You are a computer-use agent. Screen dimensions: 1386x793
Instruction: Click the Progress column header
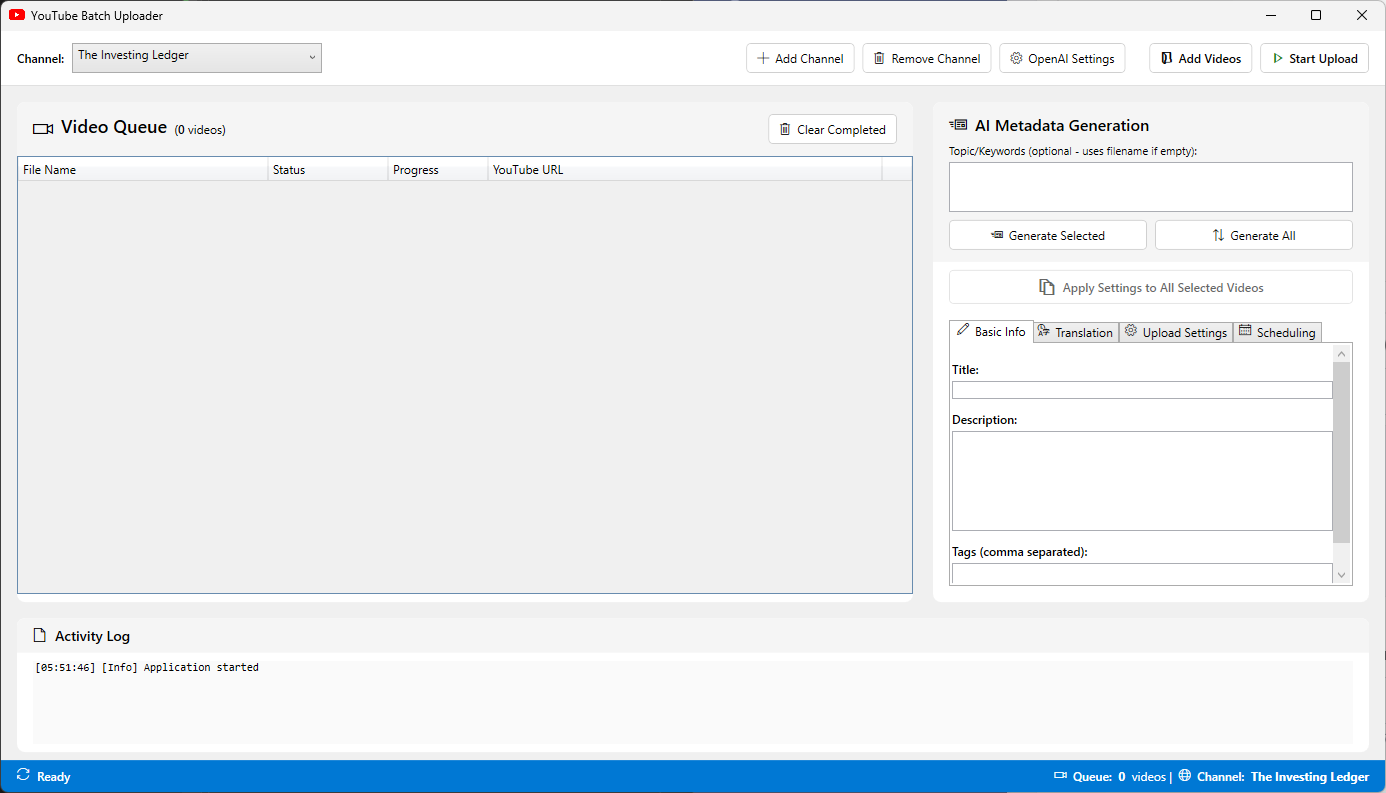point(438,169)
